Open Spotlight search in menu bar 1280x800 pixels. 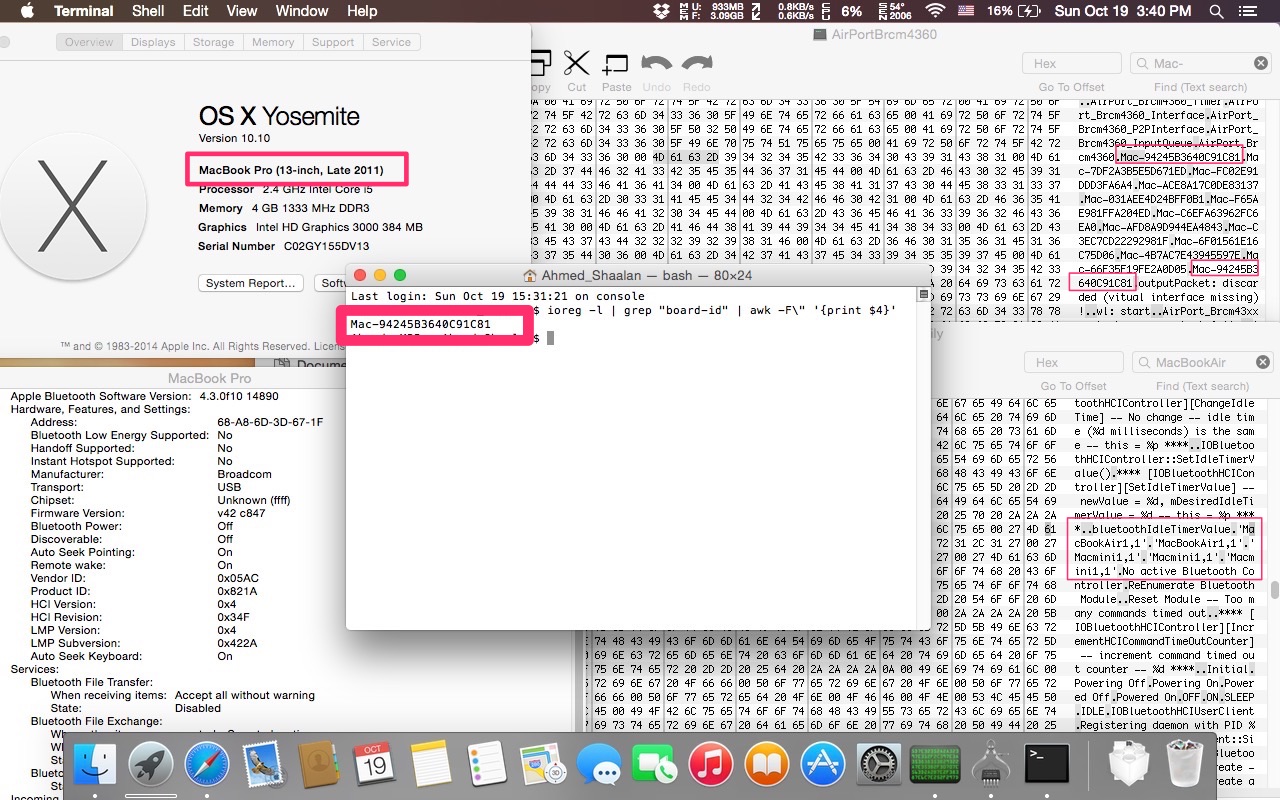point(1216,11)
